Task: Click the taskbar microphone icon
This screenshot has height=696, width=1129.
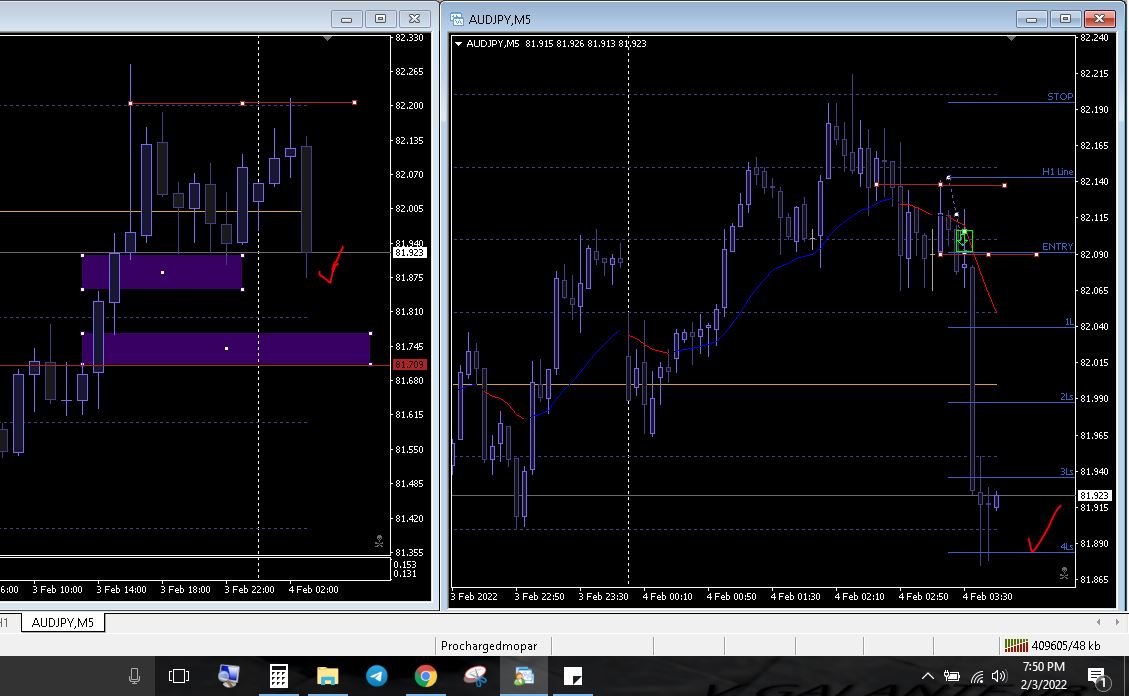Action: (x=134, y=676)
